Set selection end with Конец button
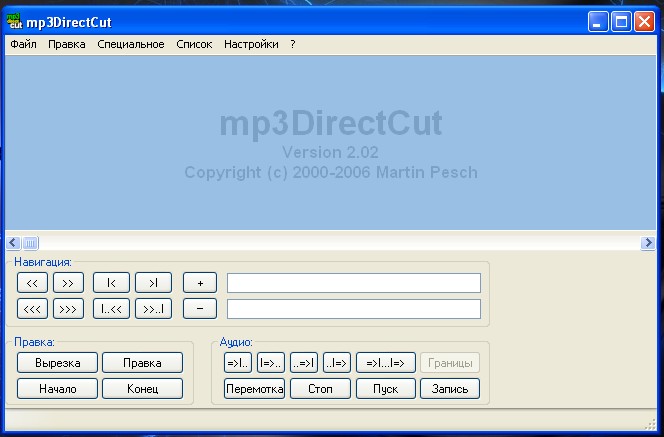 click(x=142, y=389)
